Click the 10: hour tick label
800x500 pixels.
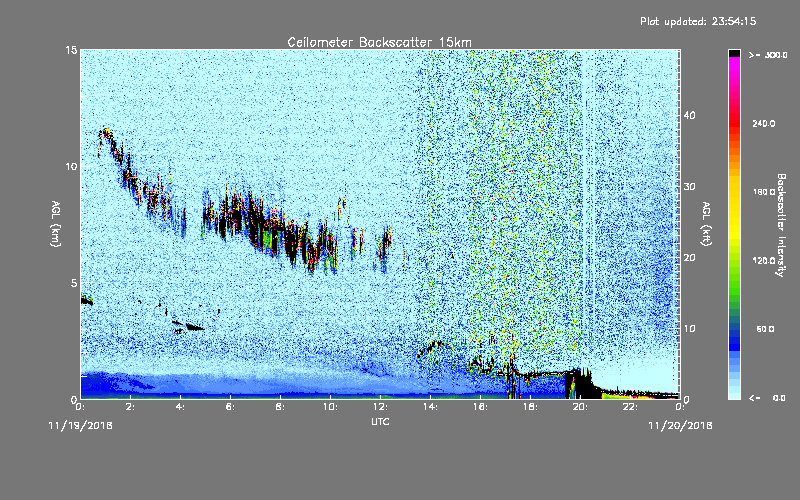point(331,407)
